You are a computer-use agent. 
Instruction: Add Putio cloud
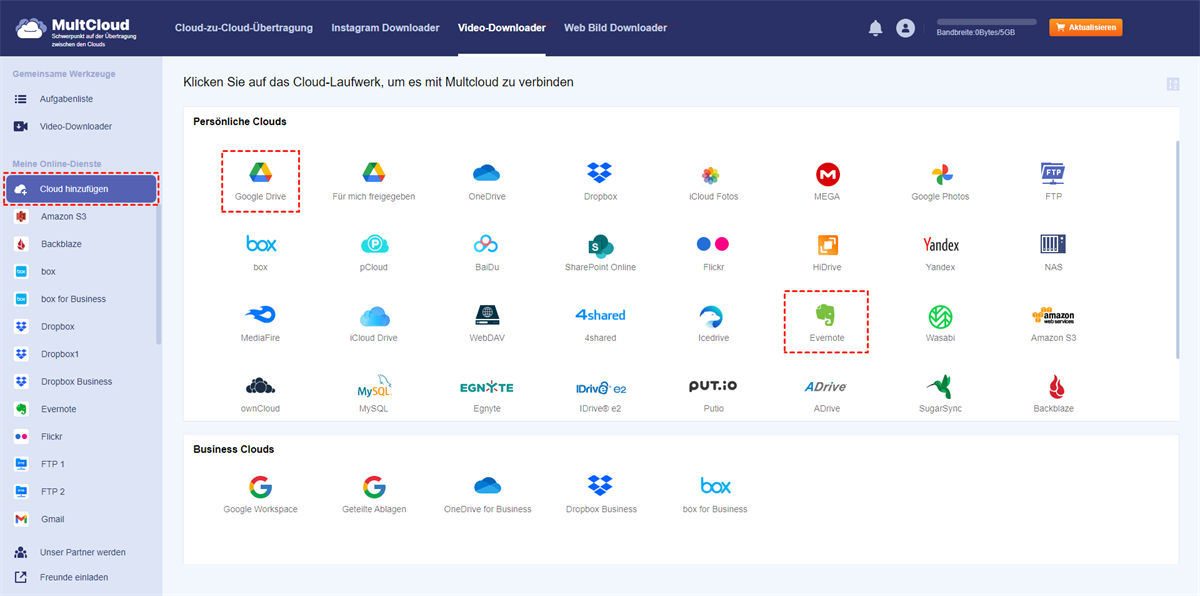713,387
